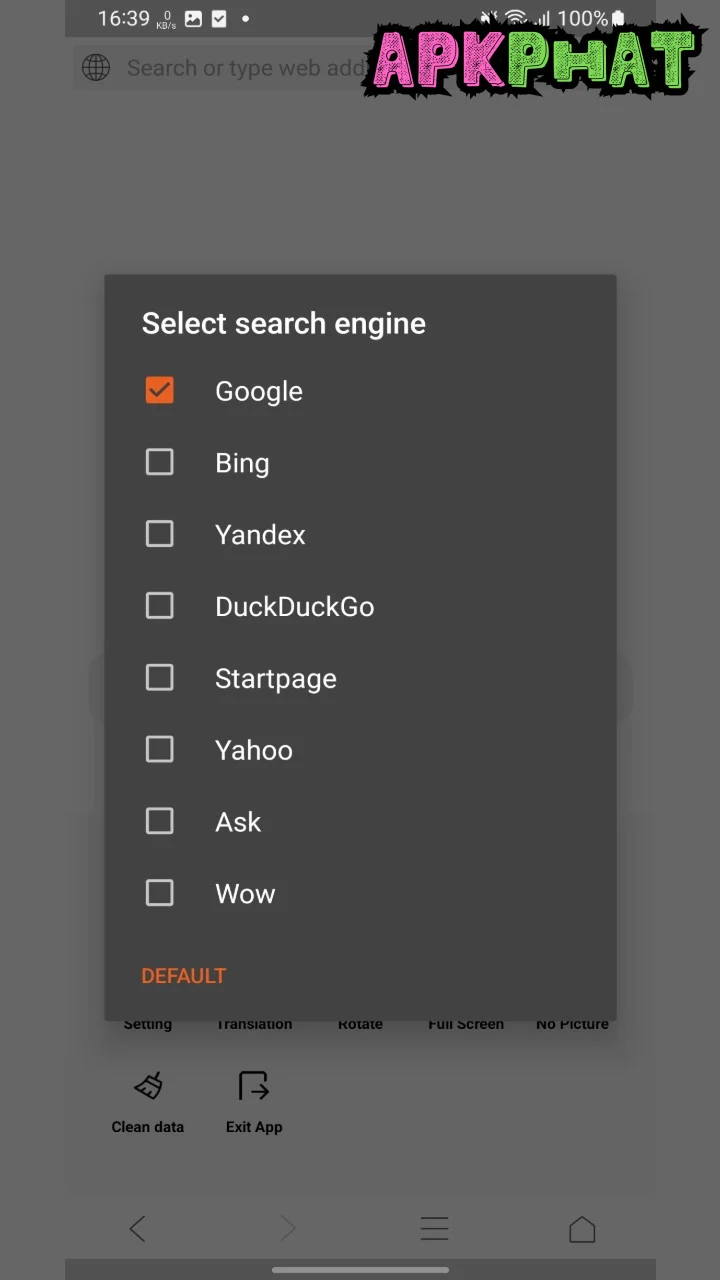Tap the home icon in bottom bar

tap(582, 1229)
